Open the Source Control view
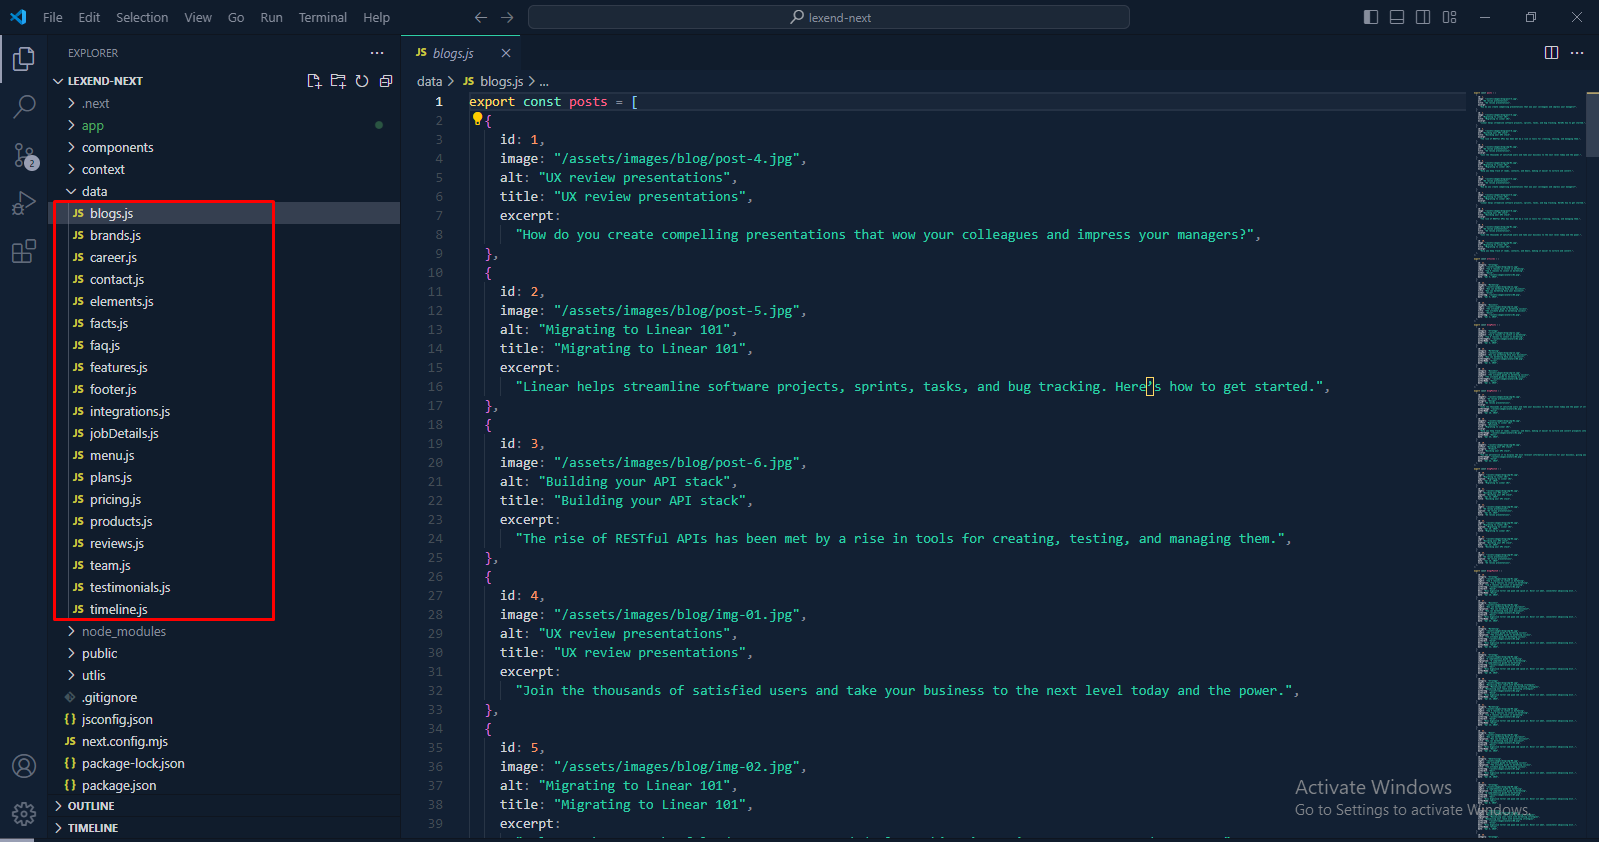 24,155
